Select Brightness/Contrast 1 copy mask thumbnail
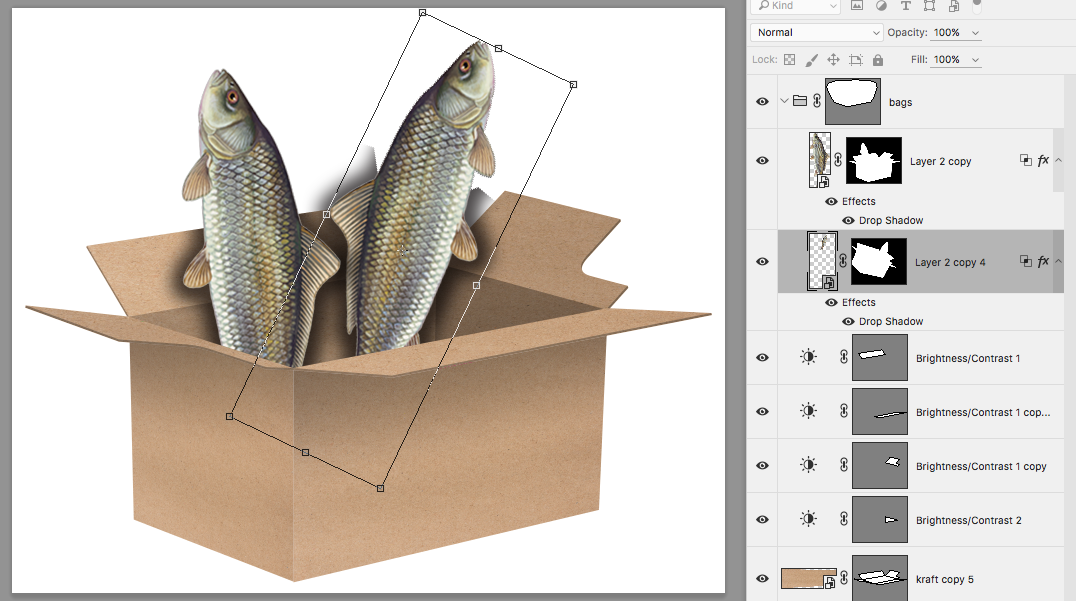Image resolution: width=1076 pixels, height=601 pixels. (880, 465)
